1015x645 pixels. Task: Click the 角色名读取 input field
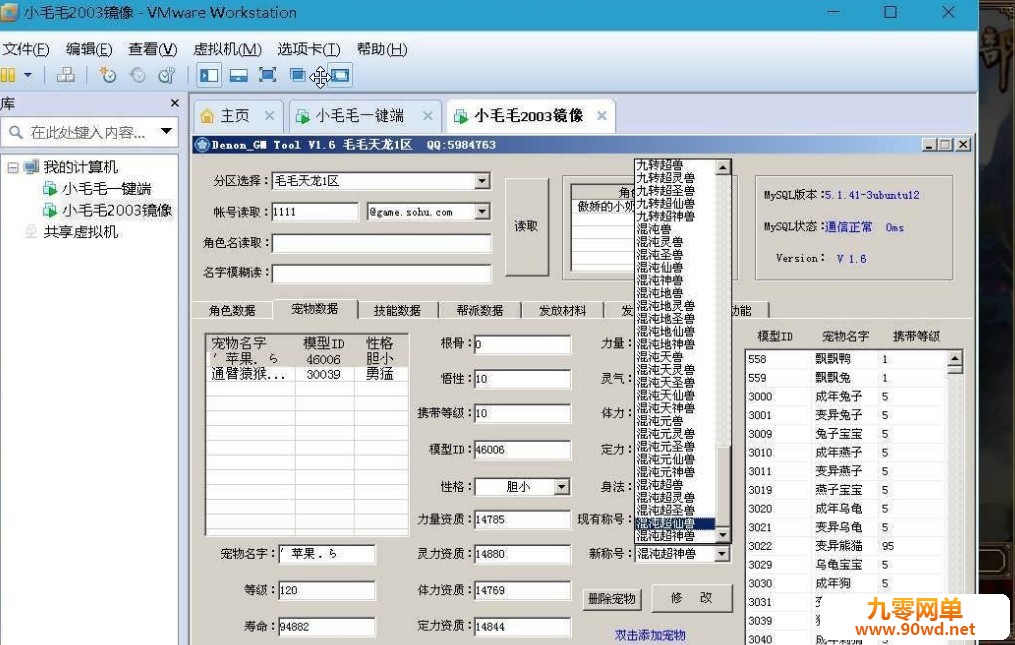[381, 243]
